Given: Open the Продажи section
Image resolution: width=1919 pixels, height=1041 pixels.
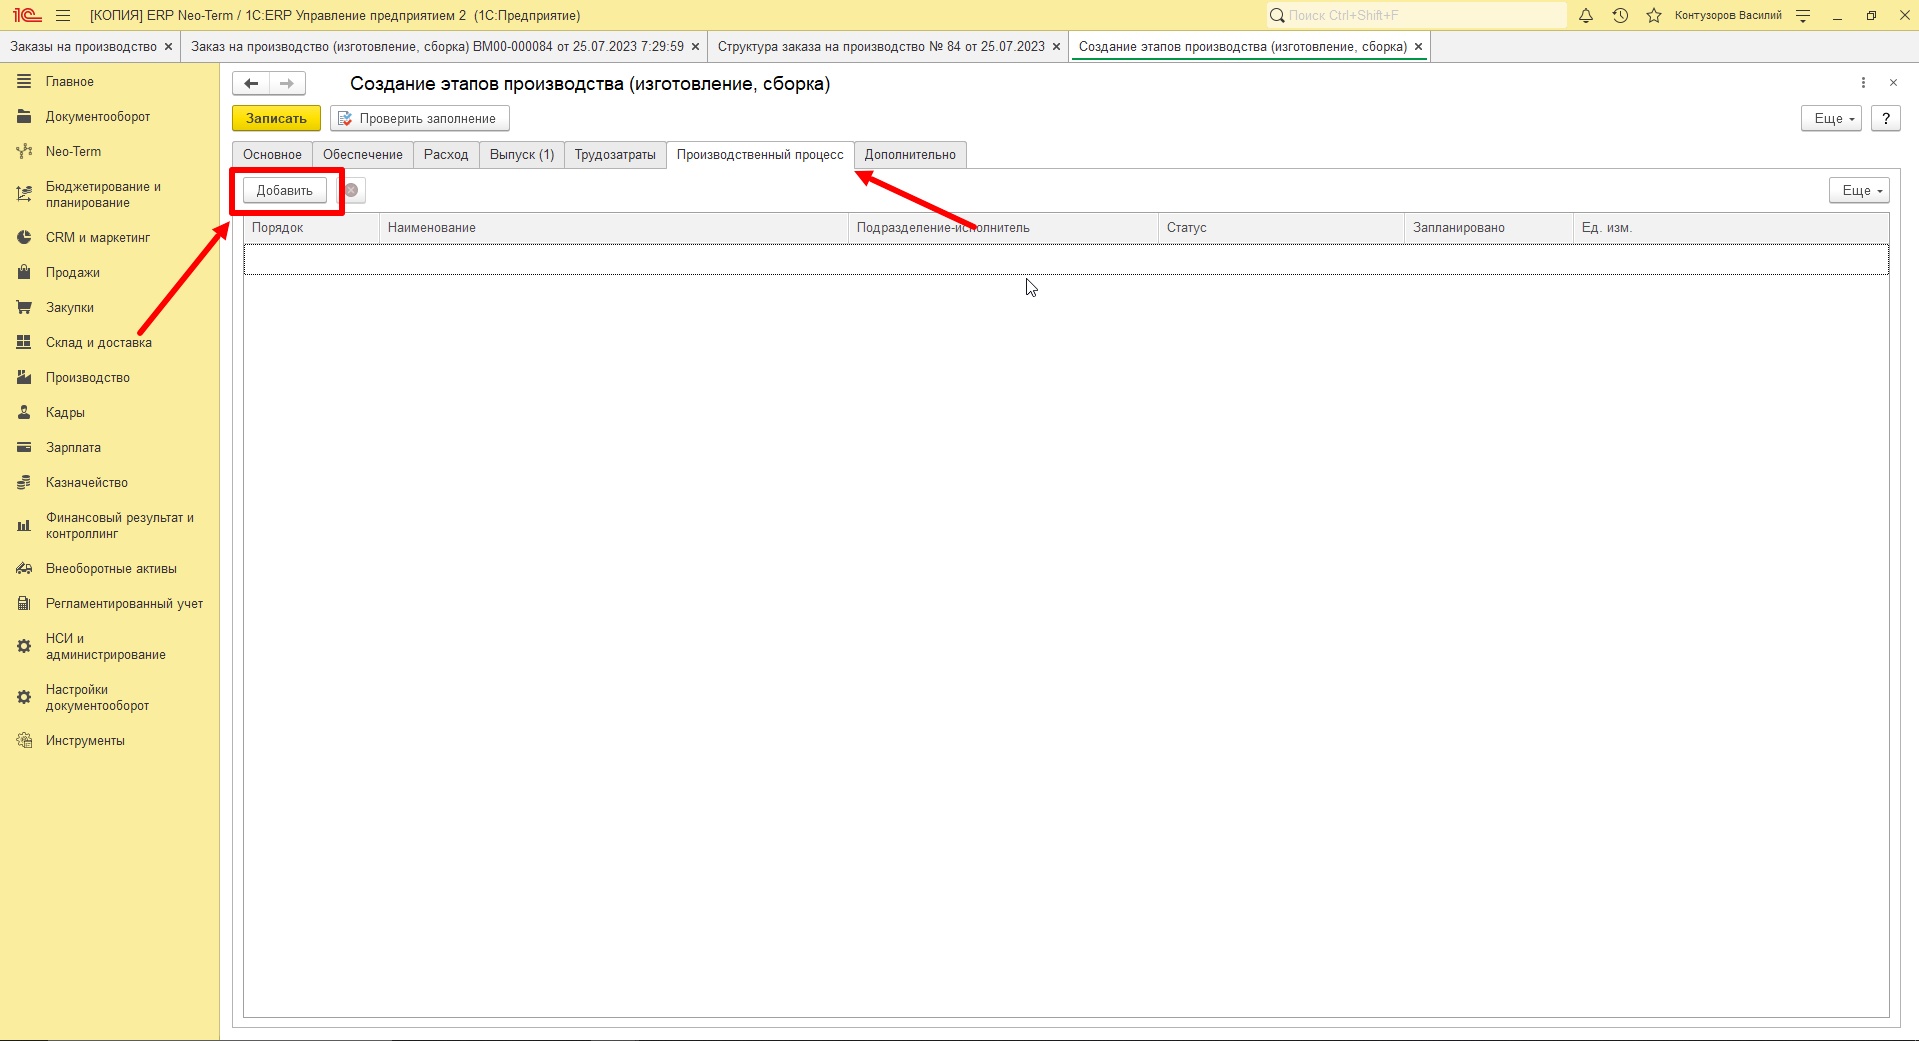Looking at the screenshot, I should click(73, 273).
